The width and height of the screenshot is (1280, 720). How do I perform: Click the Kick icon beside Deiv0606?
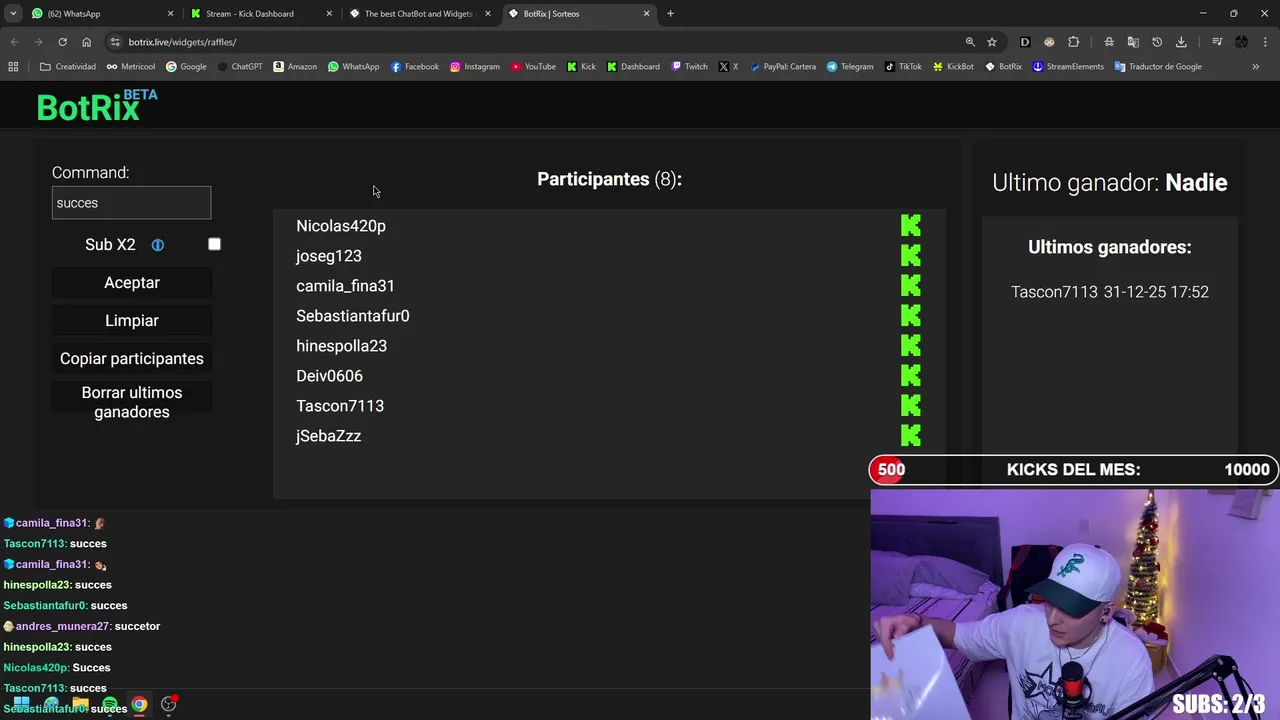click(910, 376)
